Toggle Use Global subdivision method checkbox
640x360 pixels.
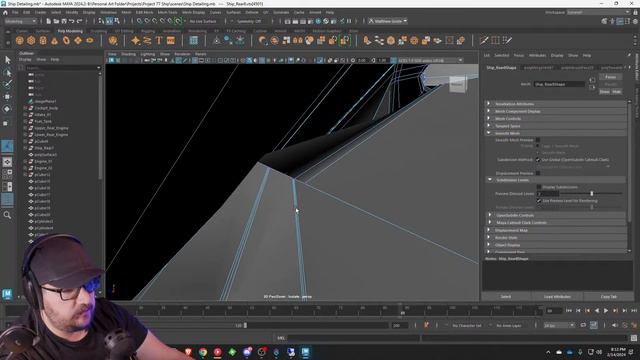tap(538, 160)
